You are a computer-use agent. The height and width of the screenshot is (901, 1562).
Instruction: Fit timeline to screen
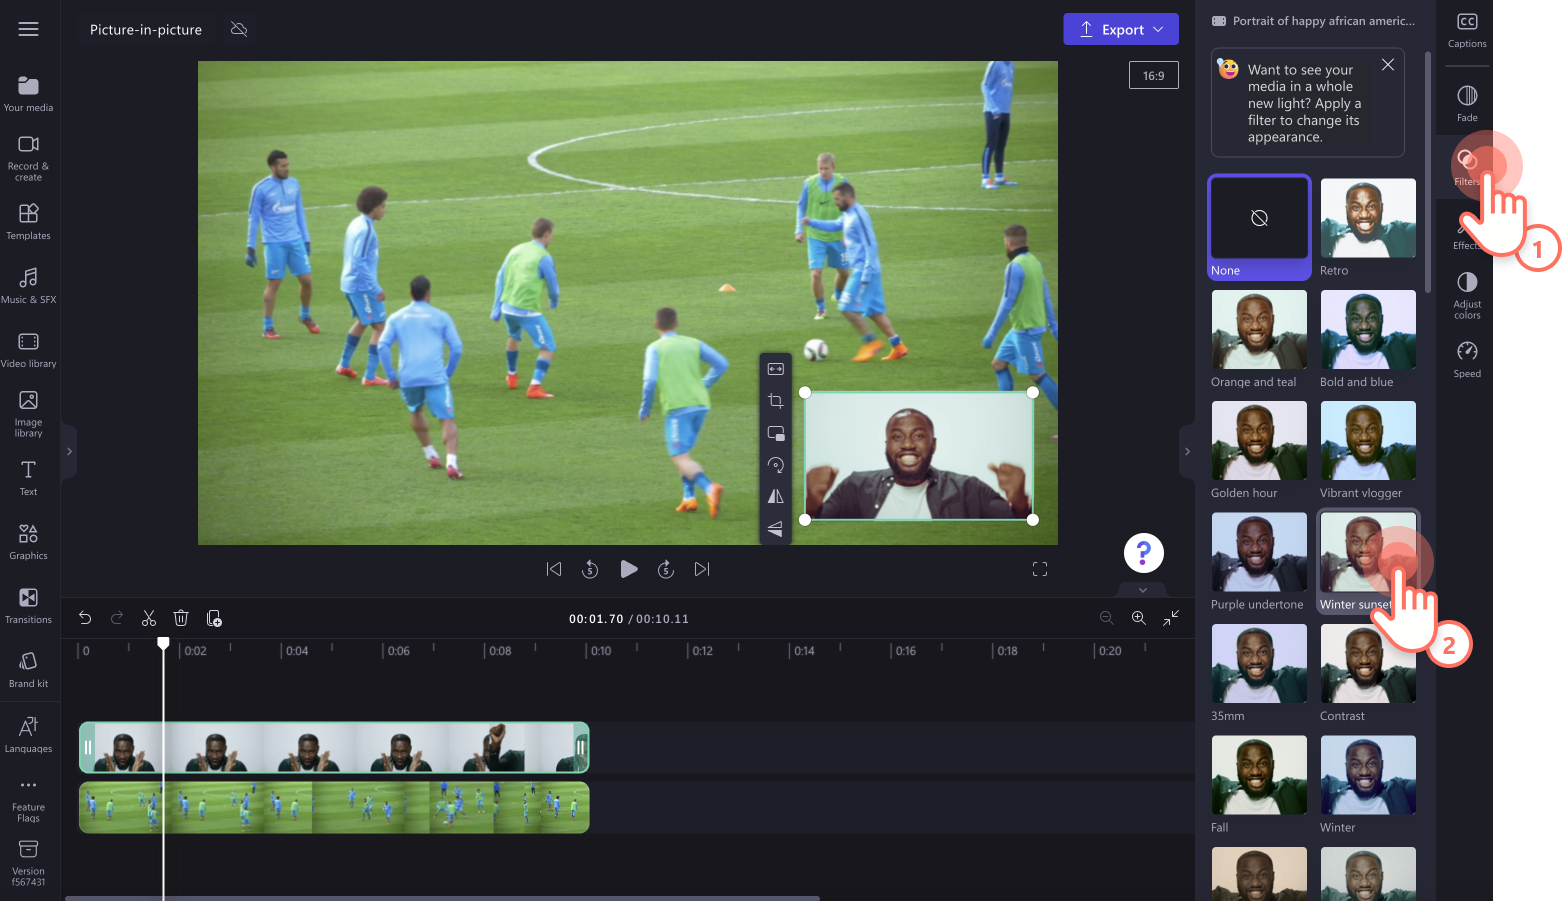click(1171, 618)
